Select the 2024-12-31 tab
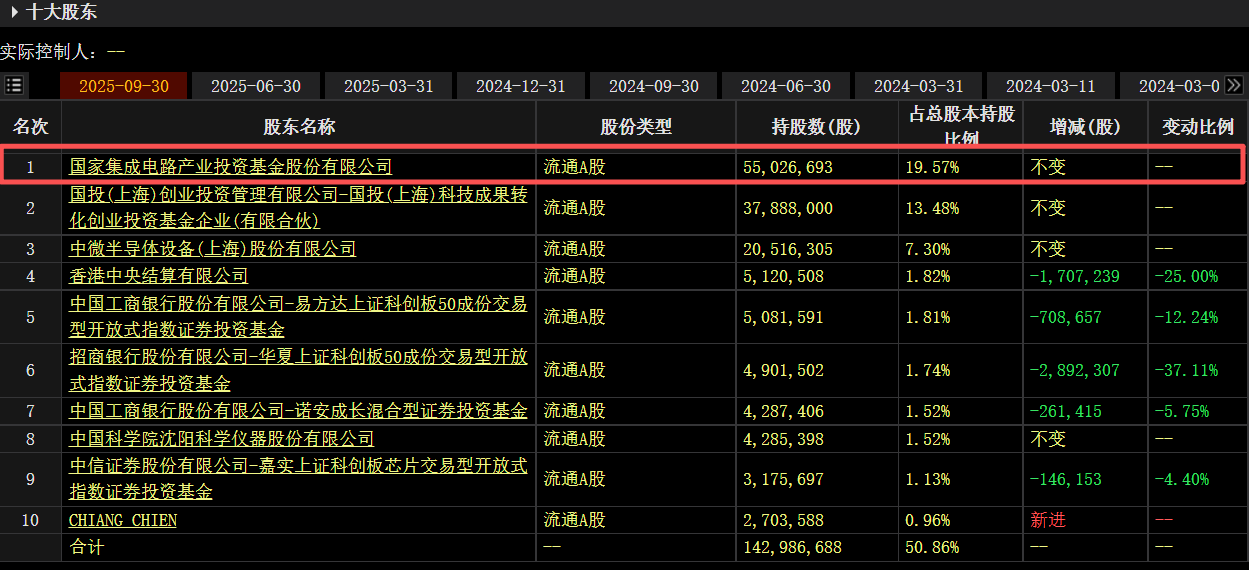The height and width of the screenshot is (570, 1249). [x=521, y=86]
